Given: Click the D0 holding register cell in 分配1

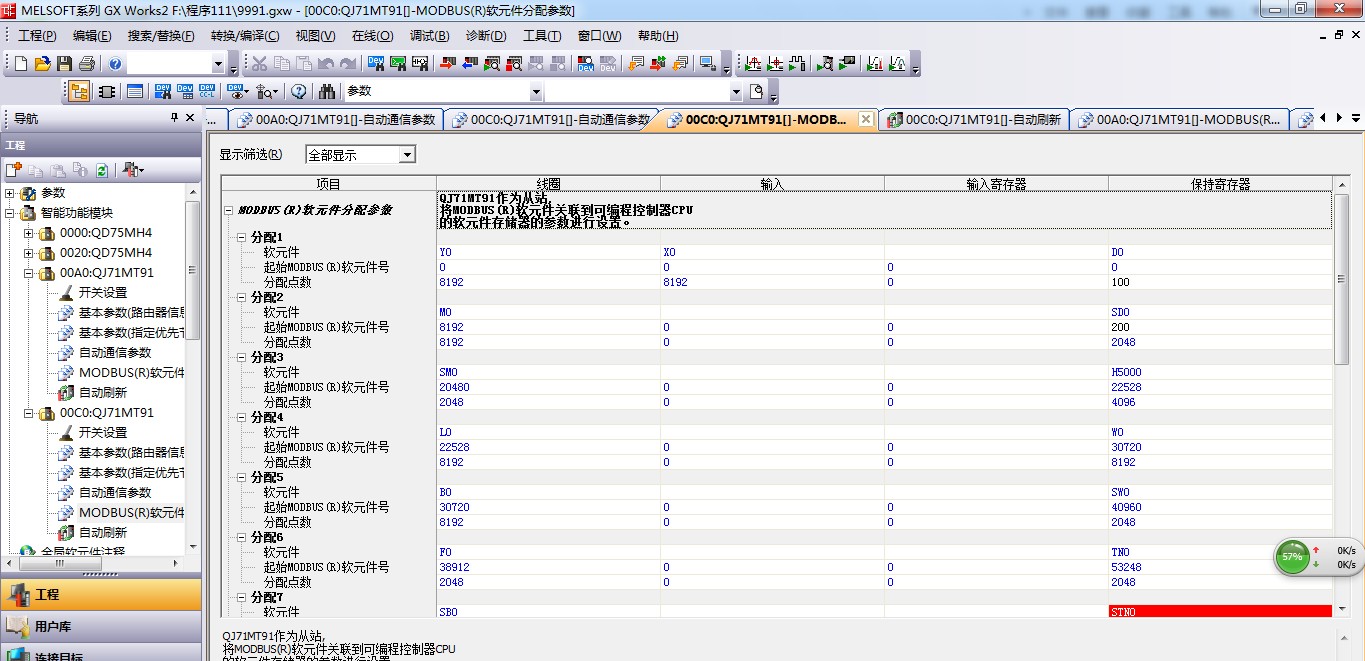Looking at the screenshot, I should [1219, 252].
